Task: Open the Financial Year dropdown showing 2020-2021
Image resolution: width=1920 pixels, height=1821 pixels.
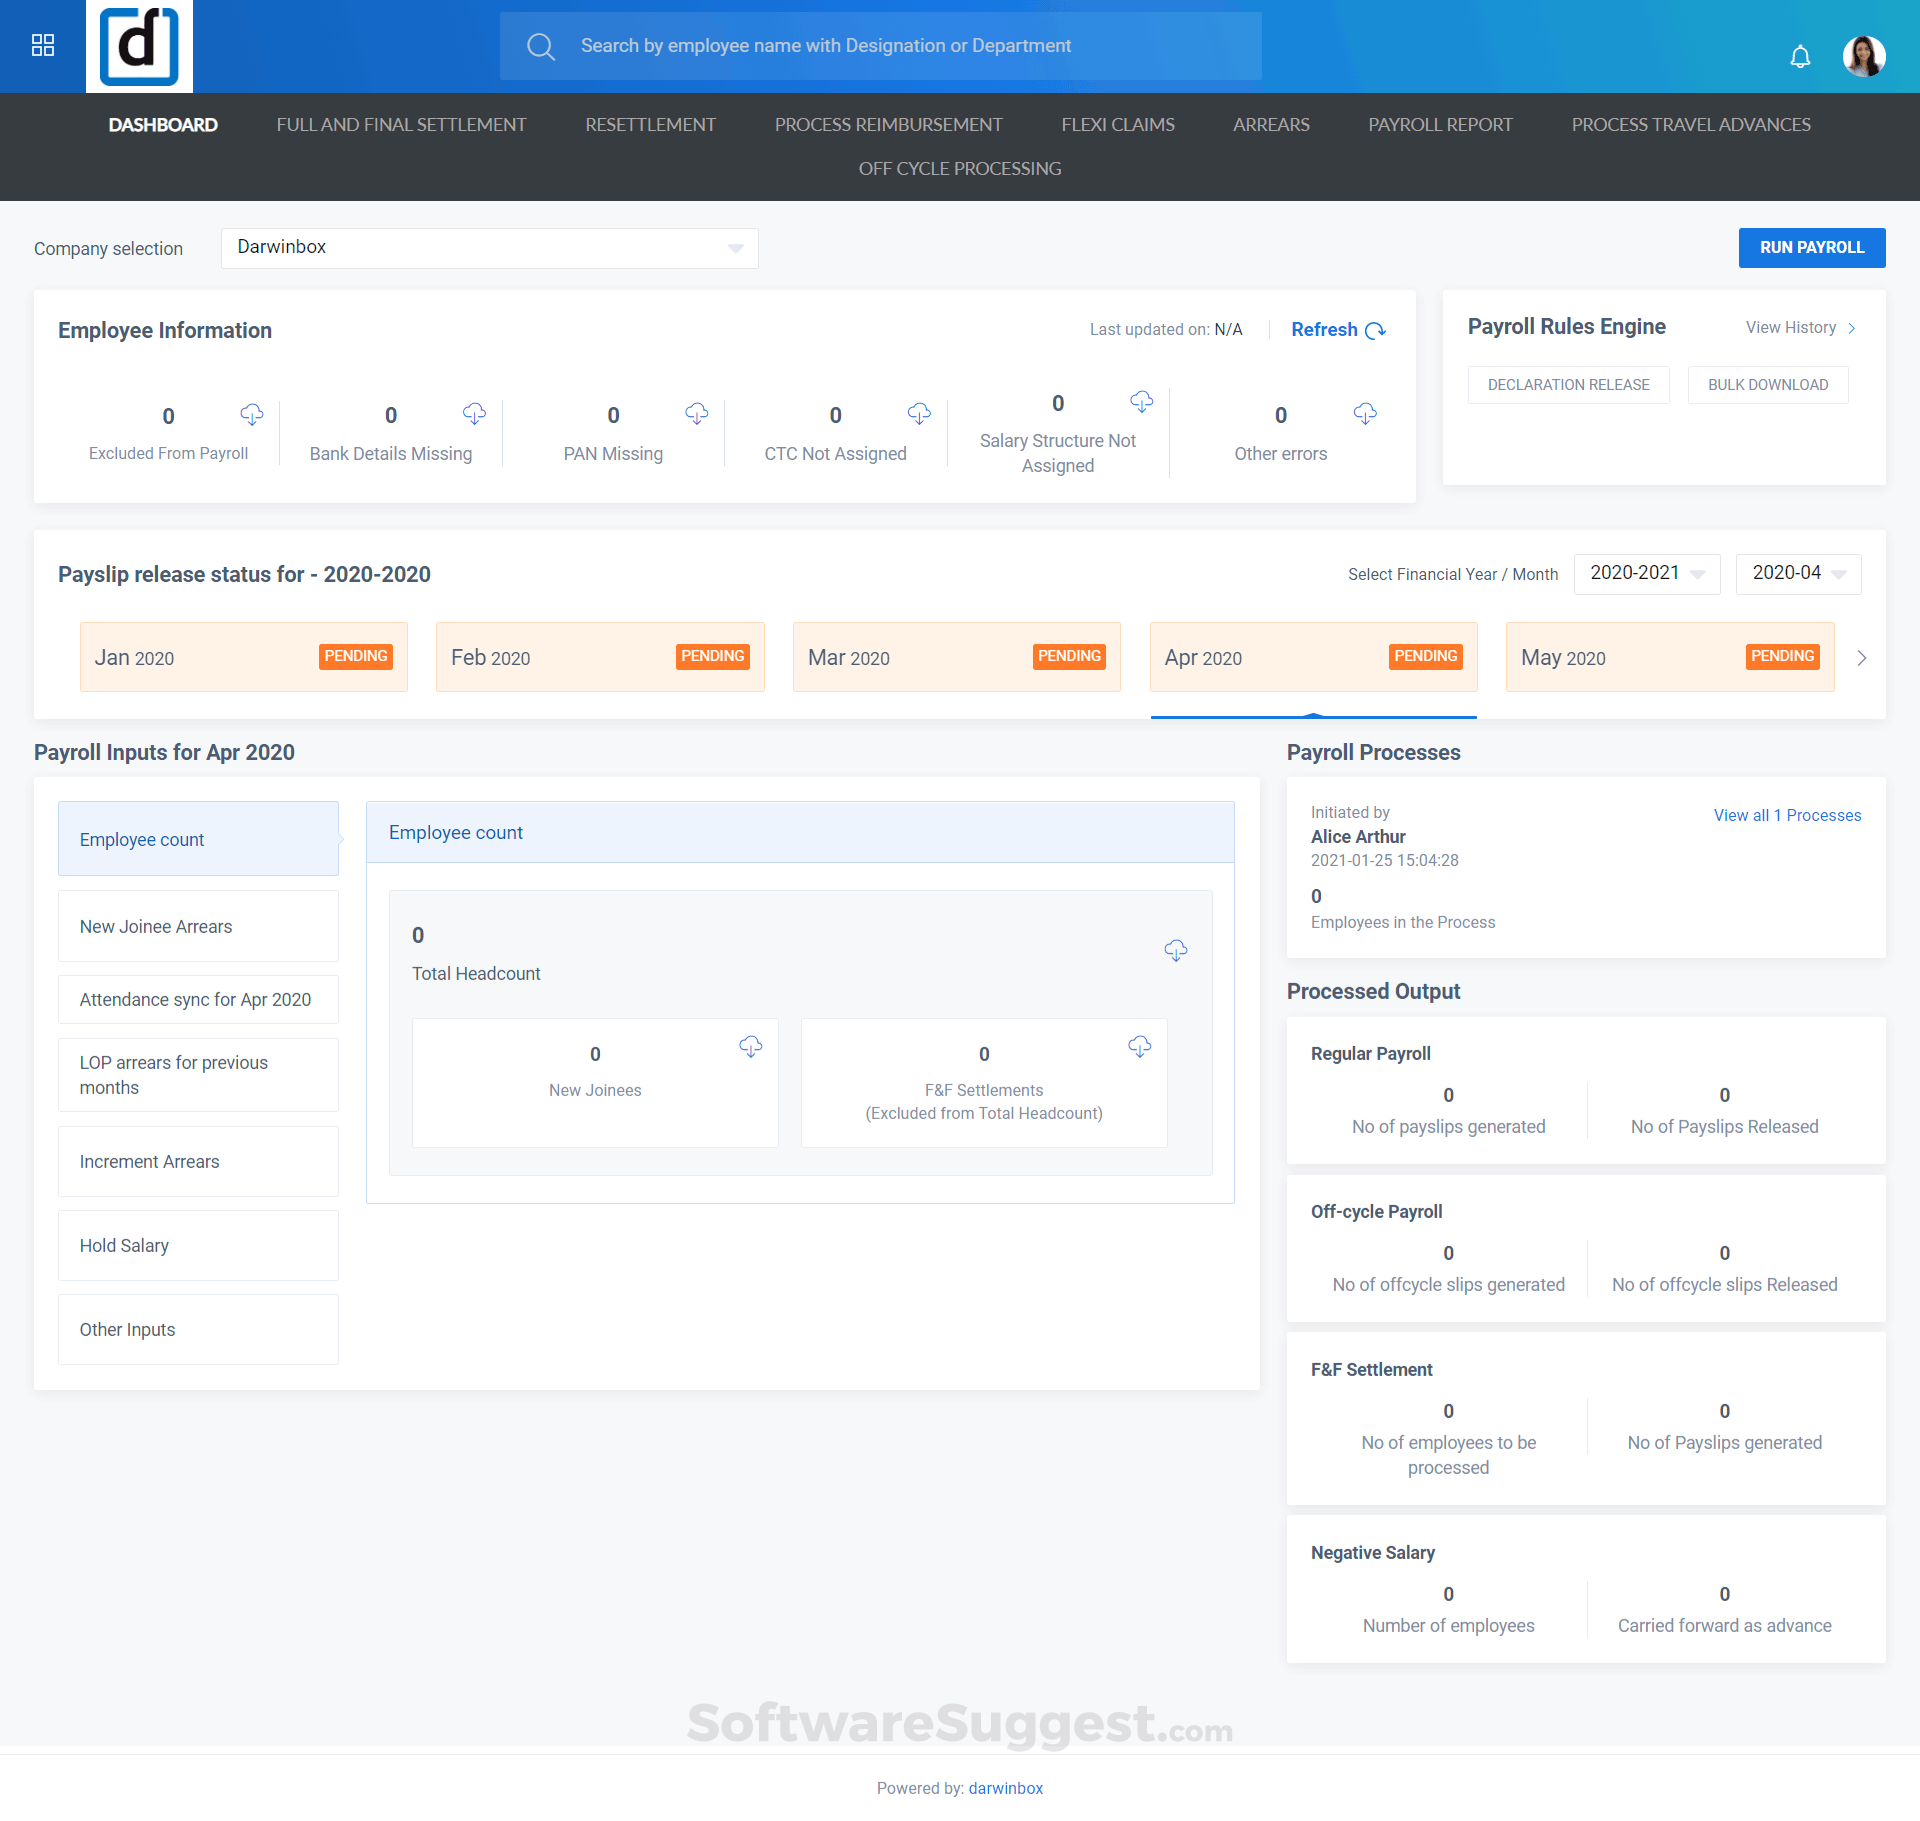Action: click(1646, 574)
